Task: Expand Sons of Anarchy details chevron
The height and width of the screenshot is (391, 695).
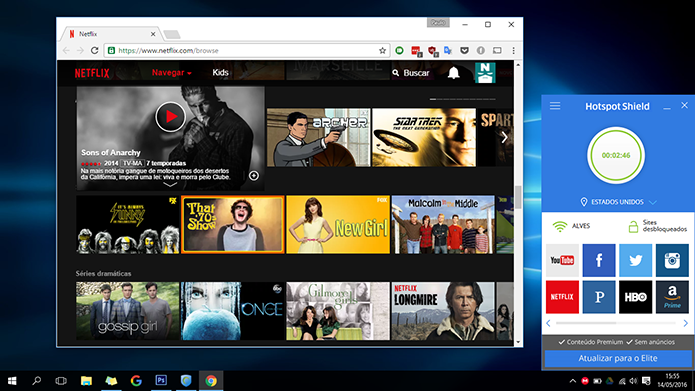Action: [170, 184]
